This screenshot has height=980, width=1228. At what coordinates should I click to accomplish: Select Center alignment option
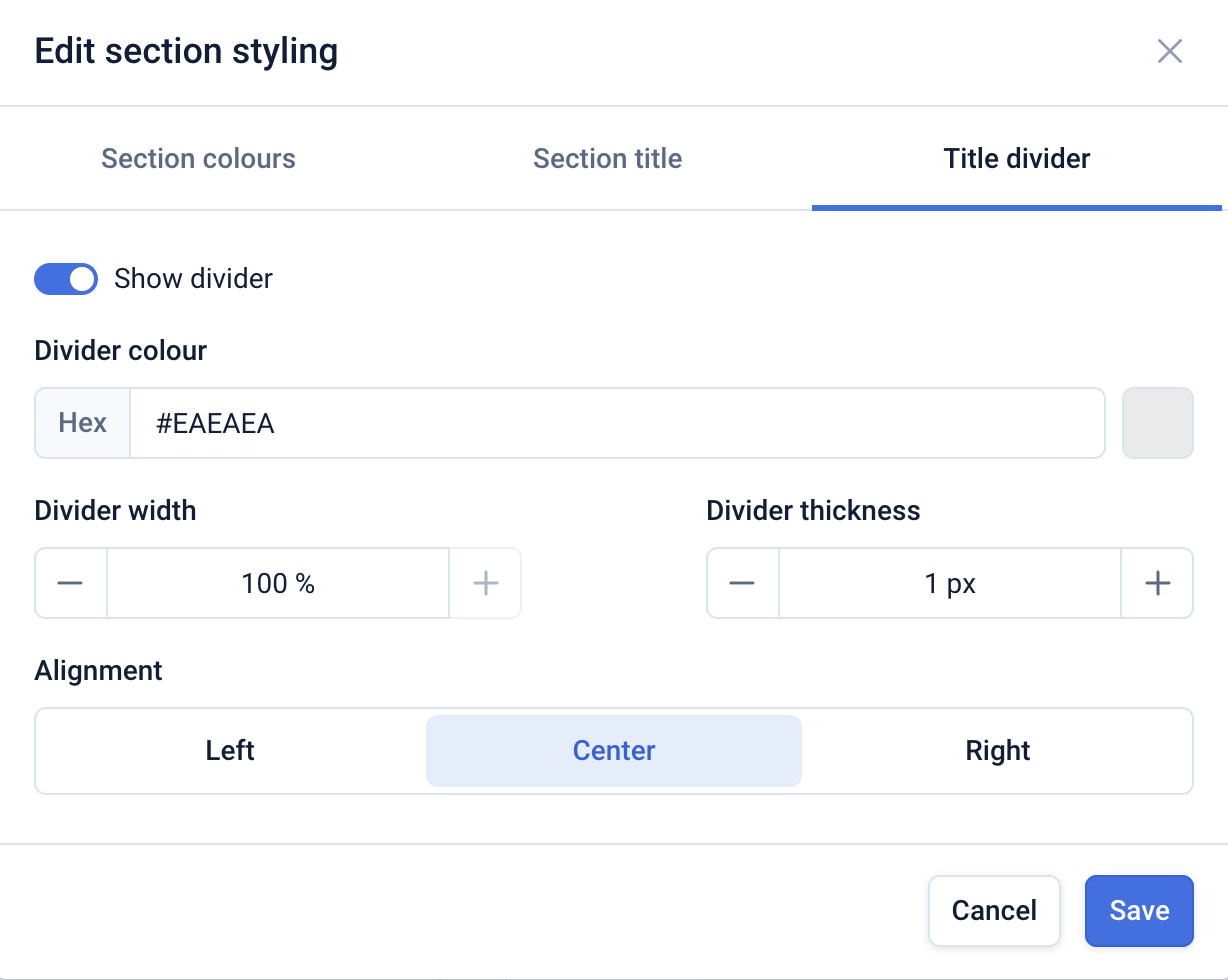(614, 751)
